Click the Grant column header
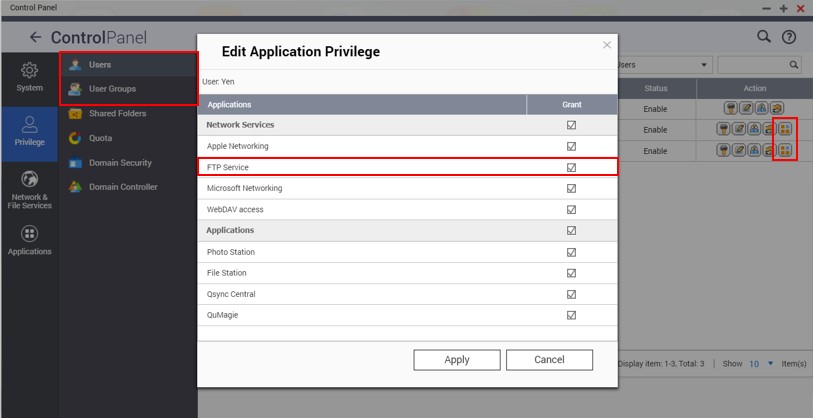Viewport: 813px width, 418px height. 572,104
